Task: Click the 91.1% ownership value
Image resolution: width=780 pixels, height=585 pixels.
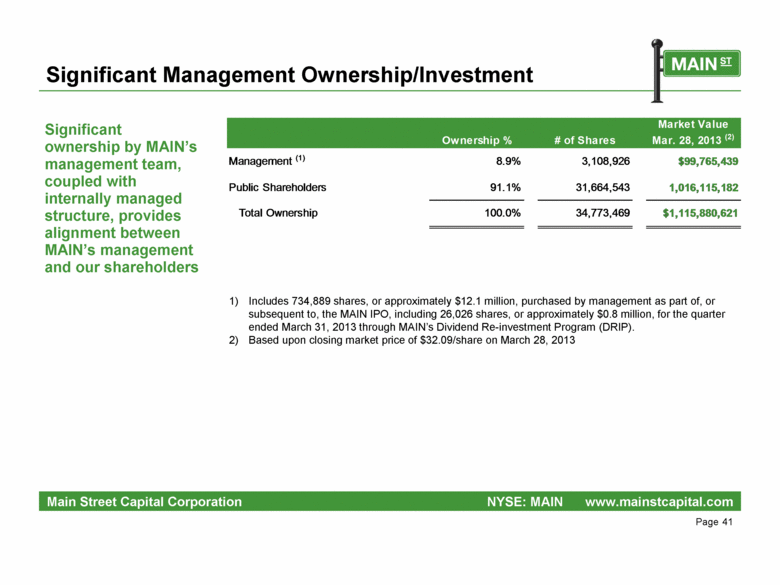Action: (x=505, y=188)
